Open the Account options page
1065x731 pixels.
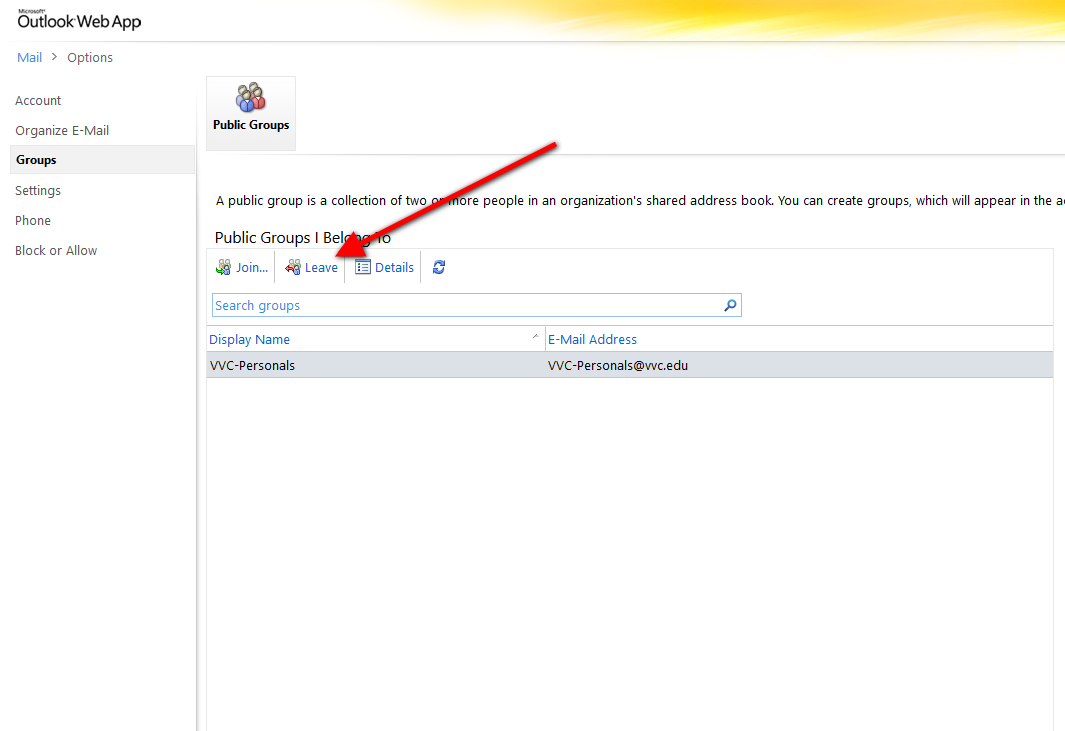tap(38, 101)
